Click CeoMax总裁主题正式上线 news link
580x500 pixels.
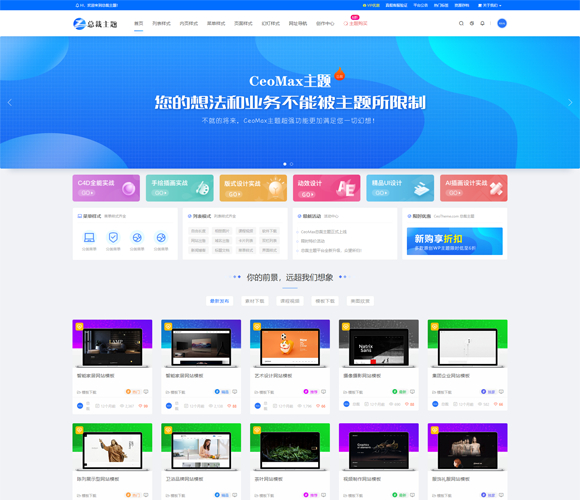pyautogui.click(x=324, y=232)
